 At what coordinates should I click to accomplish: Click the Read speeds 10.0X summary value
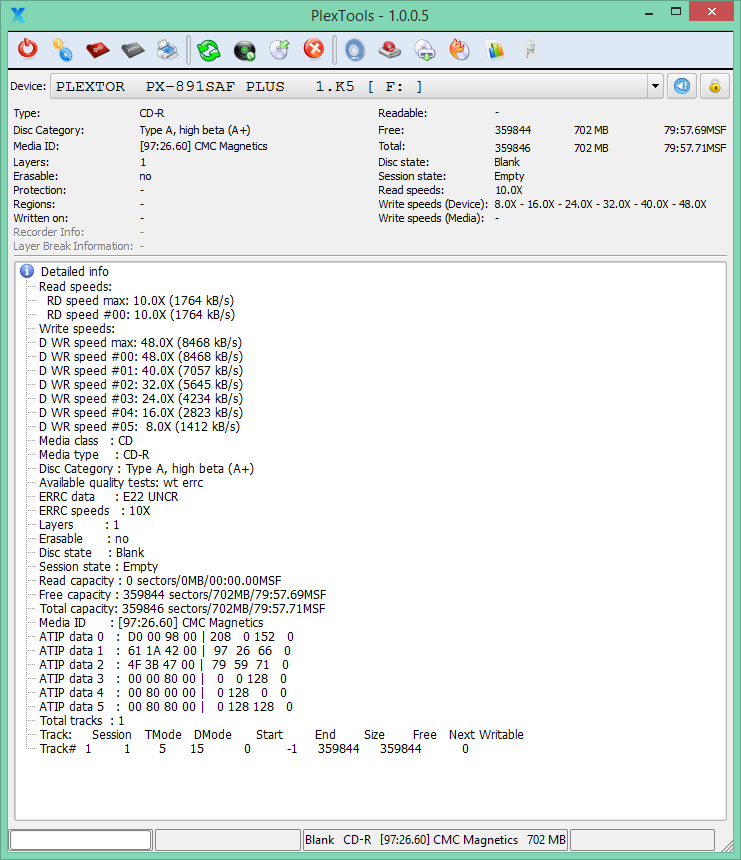pyautogui.click(x=509, y=190)
